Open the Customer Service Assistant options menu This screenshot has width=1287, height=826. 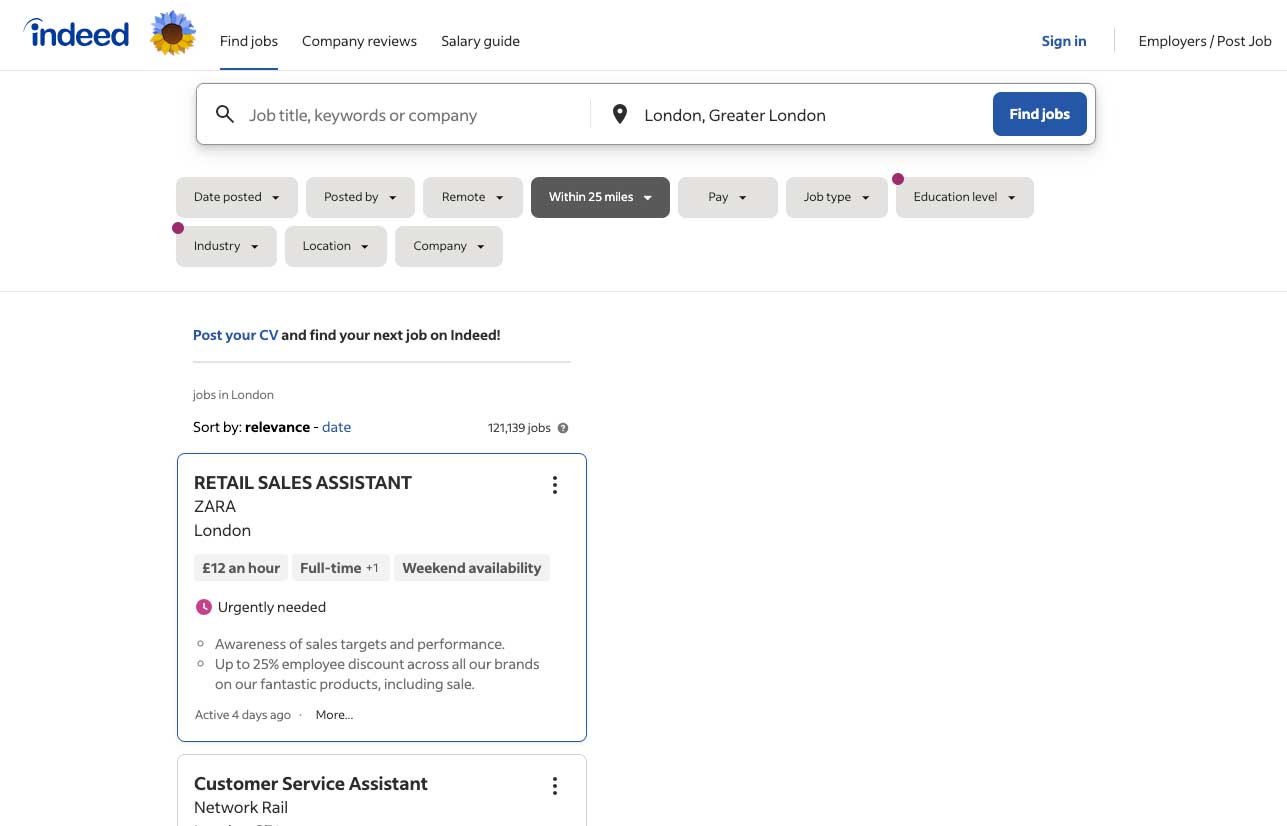click(555, 786)
